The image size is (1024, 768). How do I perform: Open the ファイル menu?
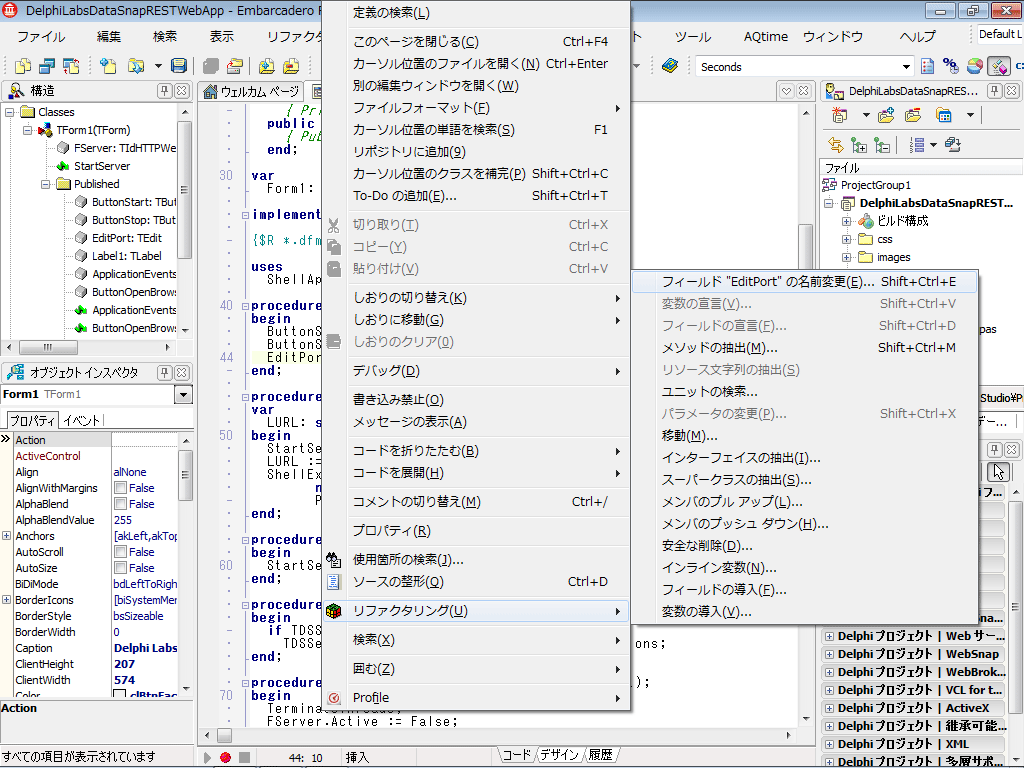[41, 37]
